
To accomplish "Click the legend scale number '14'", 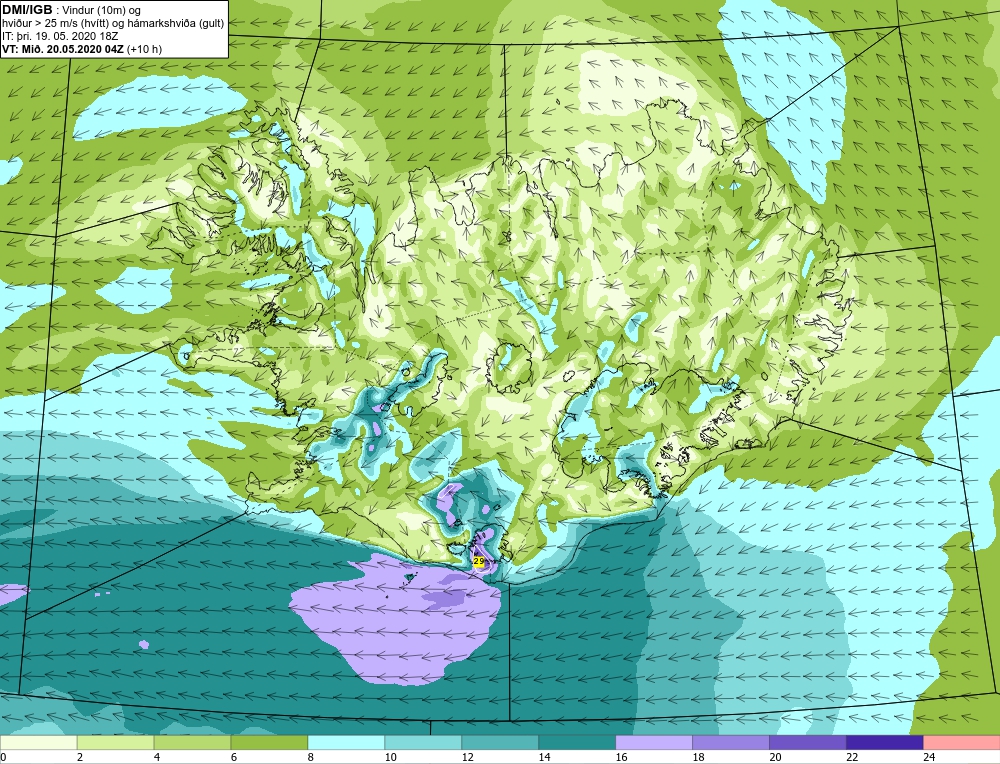I will 544,758.
